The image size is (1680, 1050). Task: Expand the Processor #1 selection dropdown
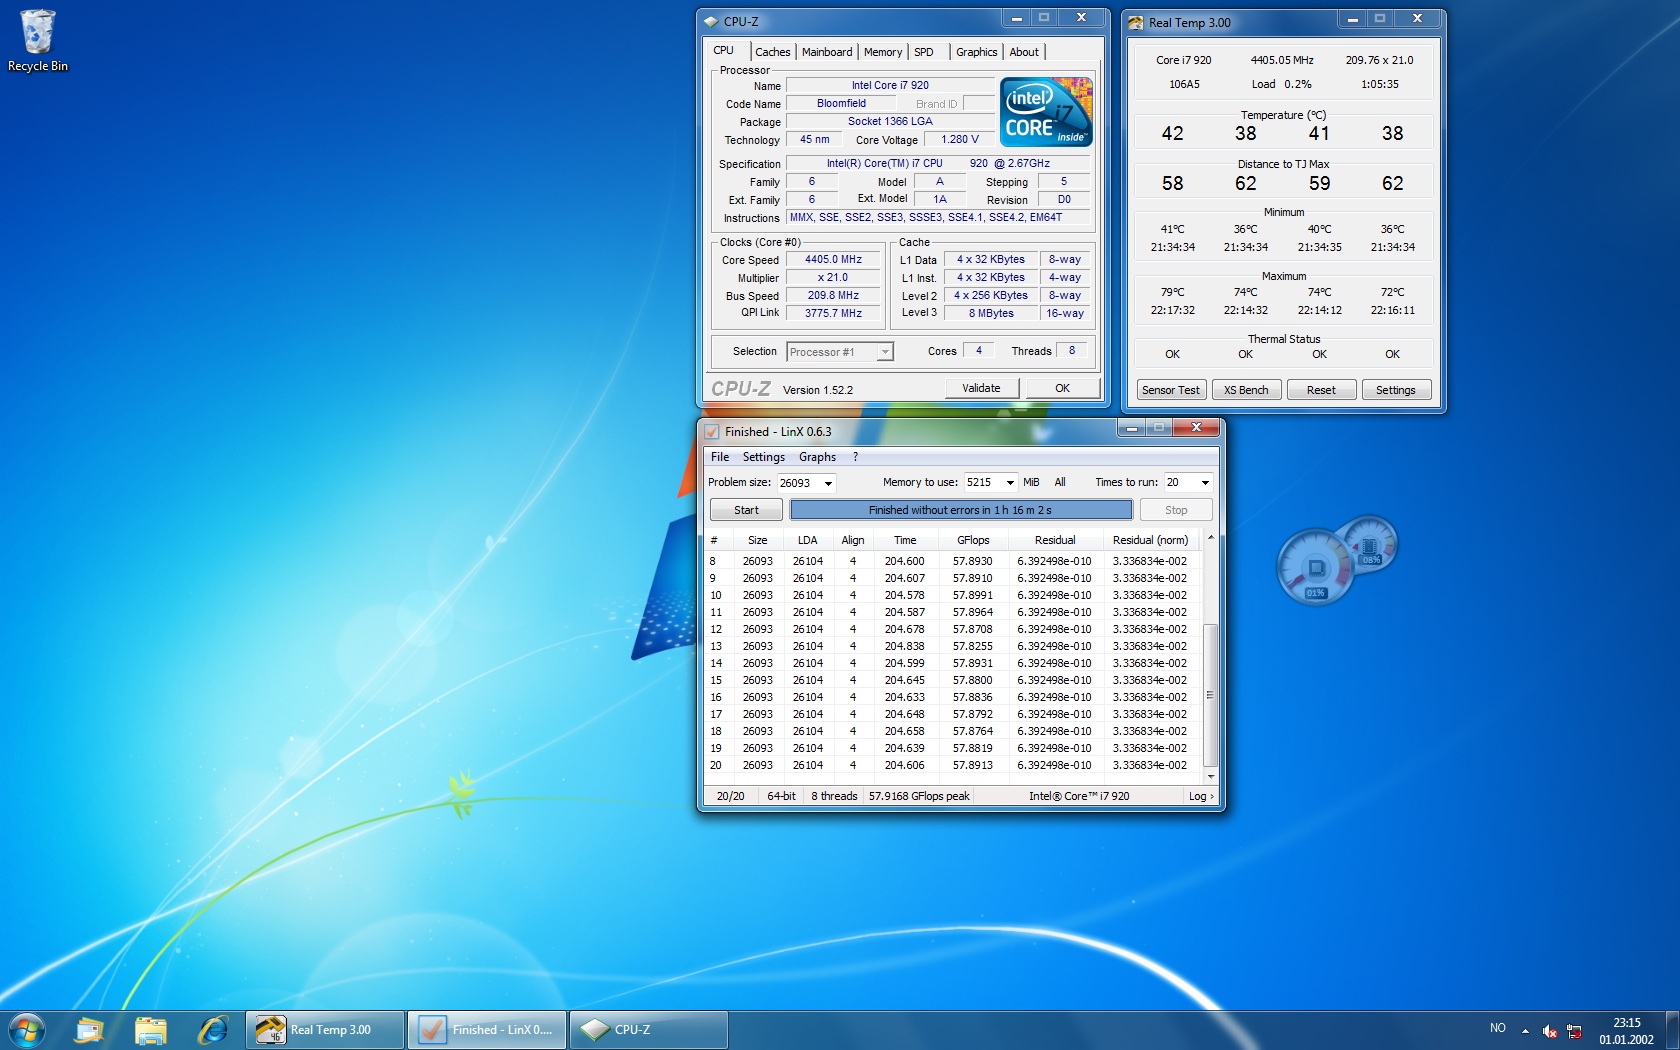(884, 352)
